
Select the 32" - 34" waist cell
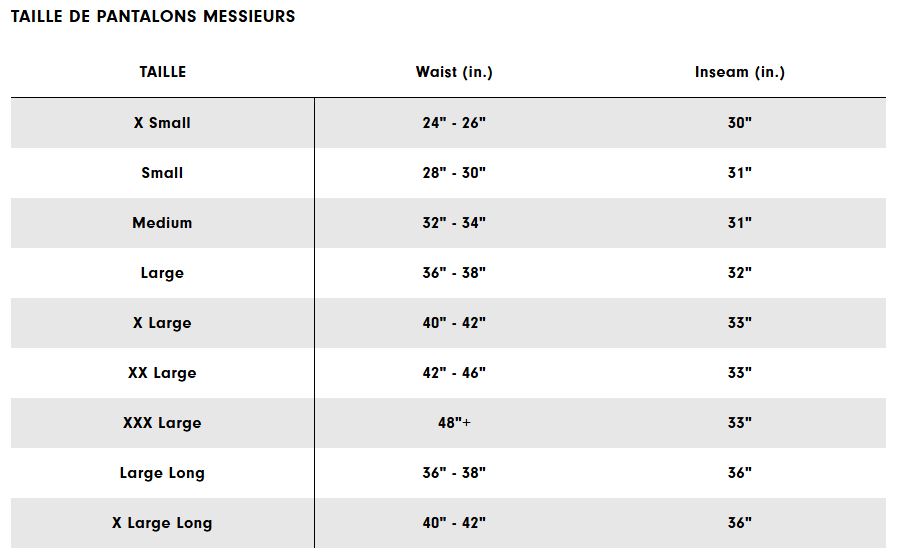pyautogui.click(x=454, y=223)
